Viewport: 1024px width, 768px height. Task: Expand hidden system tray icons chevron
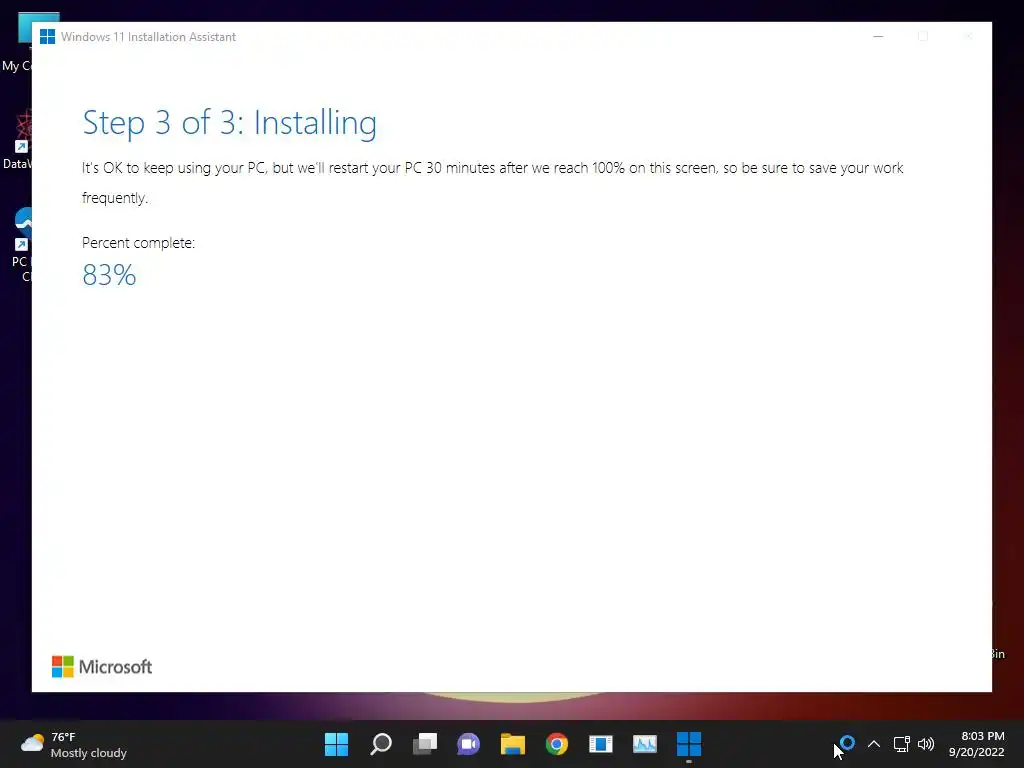(x=874, y=744)
